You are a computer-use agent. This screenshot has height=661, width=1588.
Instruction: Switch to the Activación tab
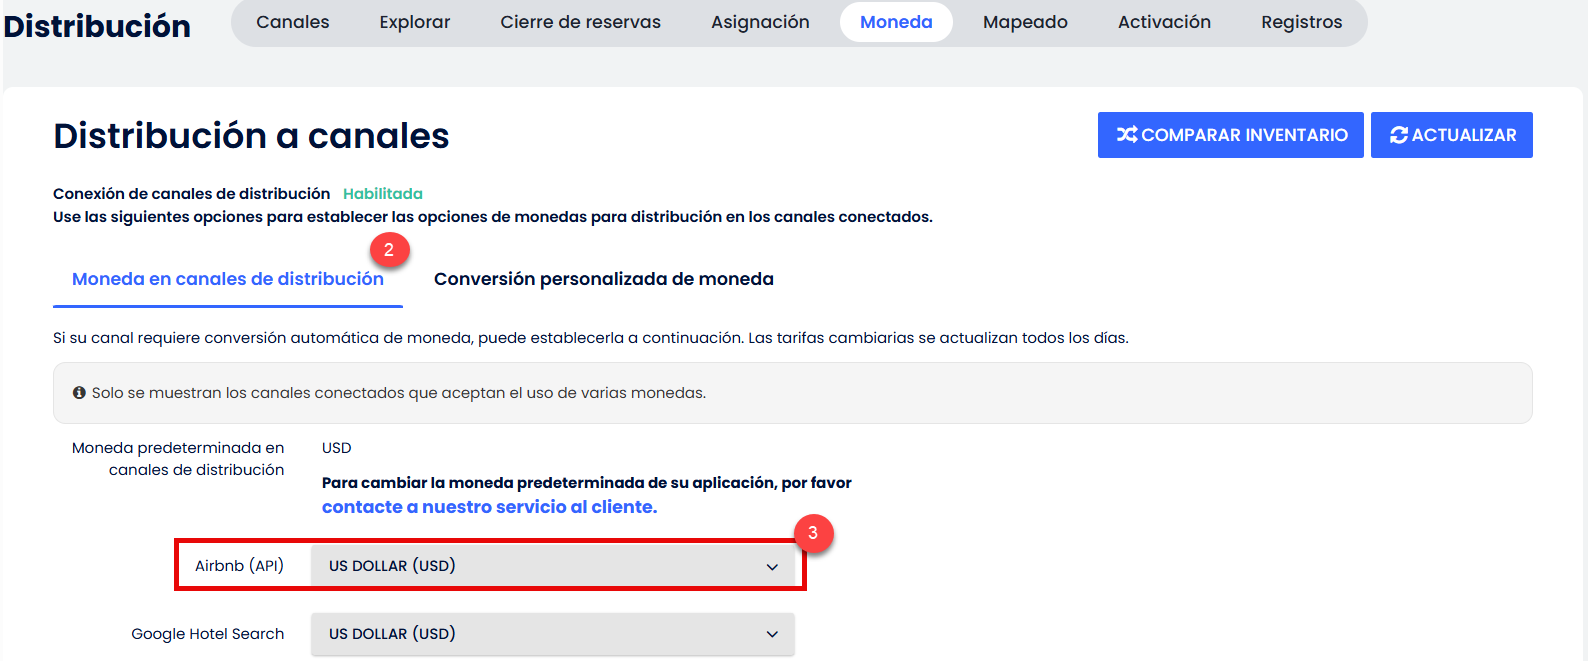click(1164, 22)
